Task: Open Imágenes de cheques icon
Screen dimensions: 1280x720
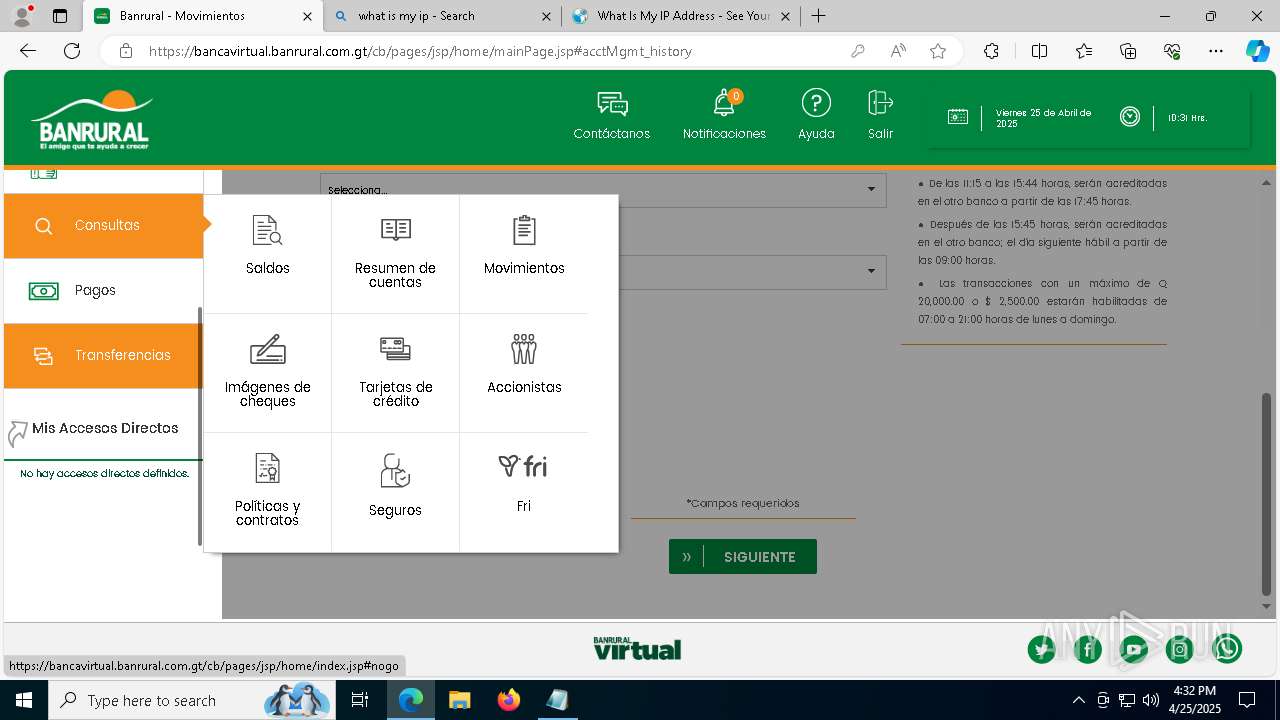Action: [267, 349]
